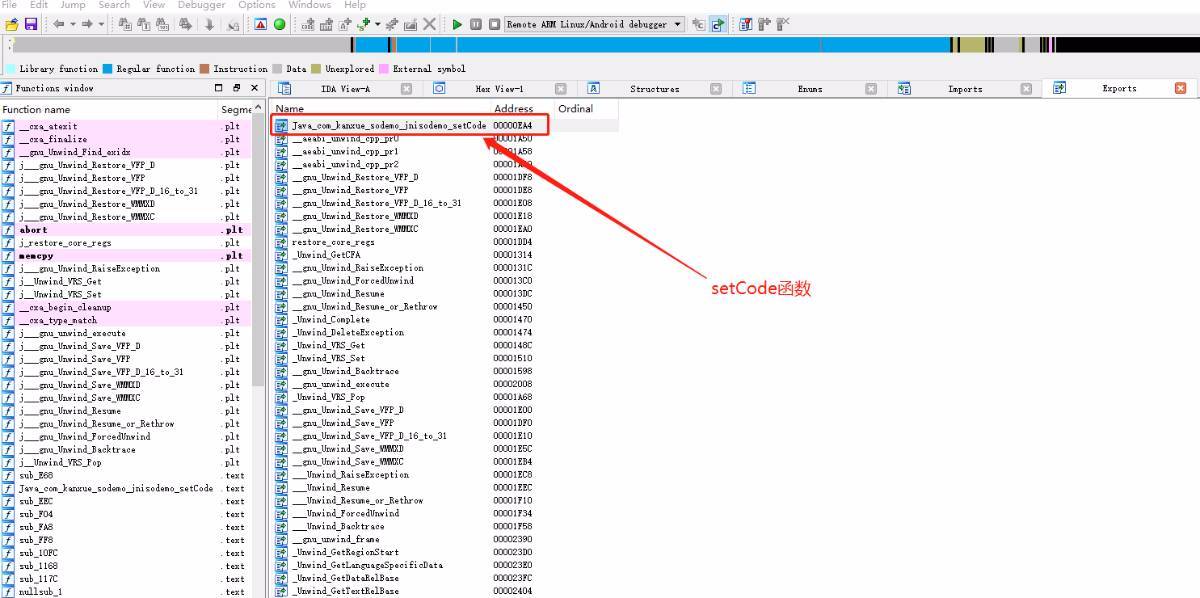The height and width of the screenshot is (598, 1200).
Task: Click the Jump forward arrow icon
Action: 87,24
